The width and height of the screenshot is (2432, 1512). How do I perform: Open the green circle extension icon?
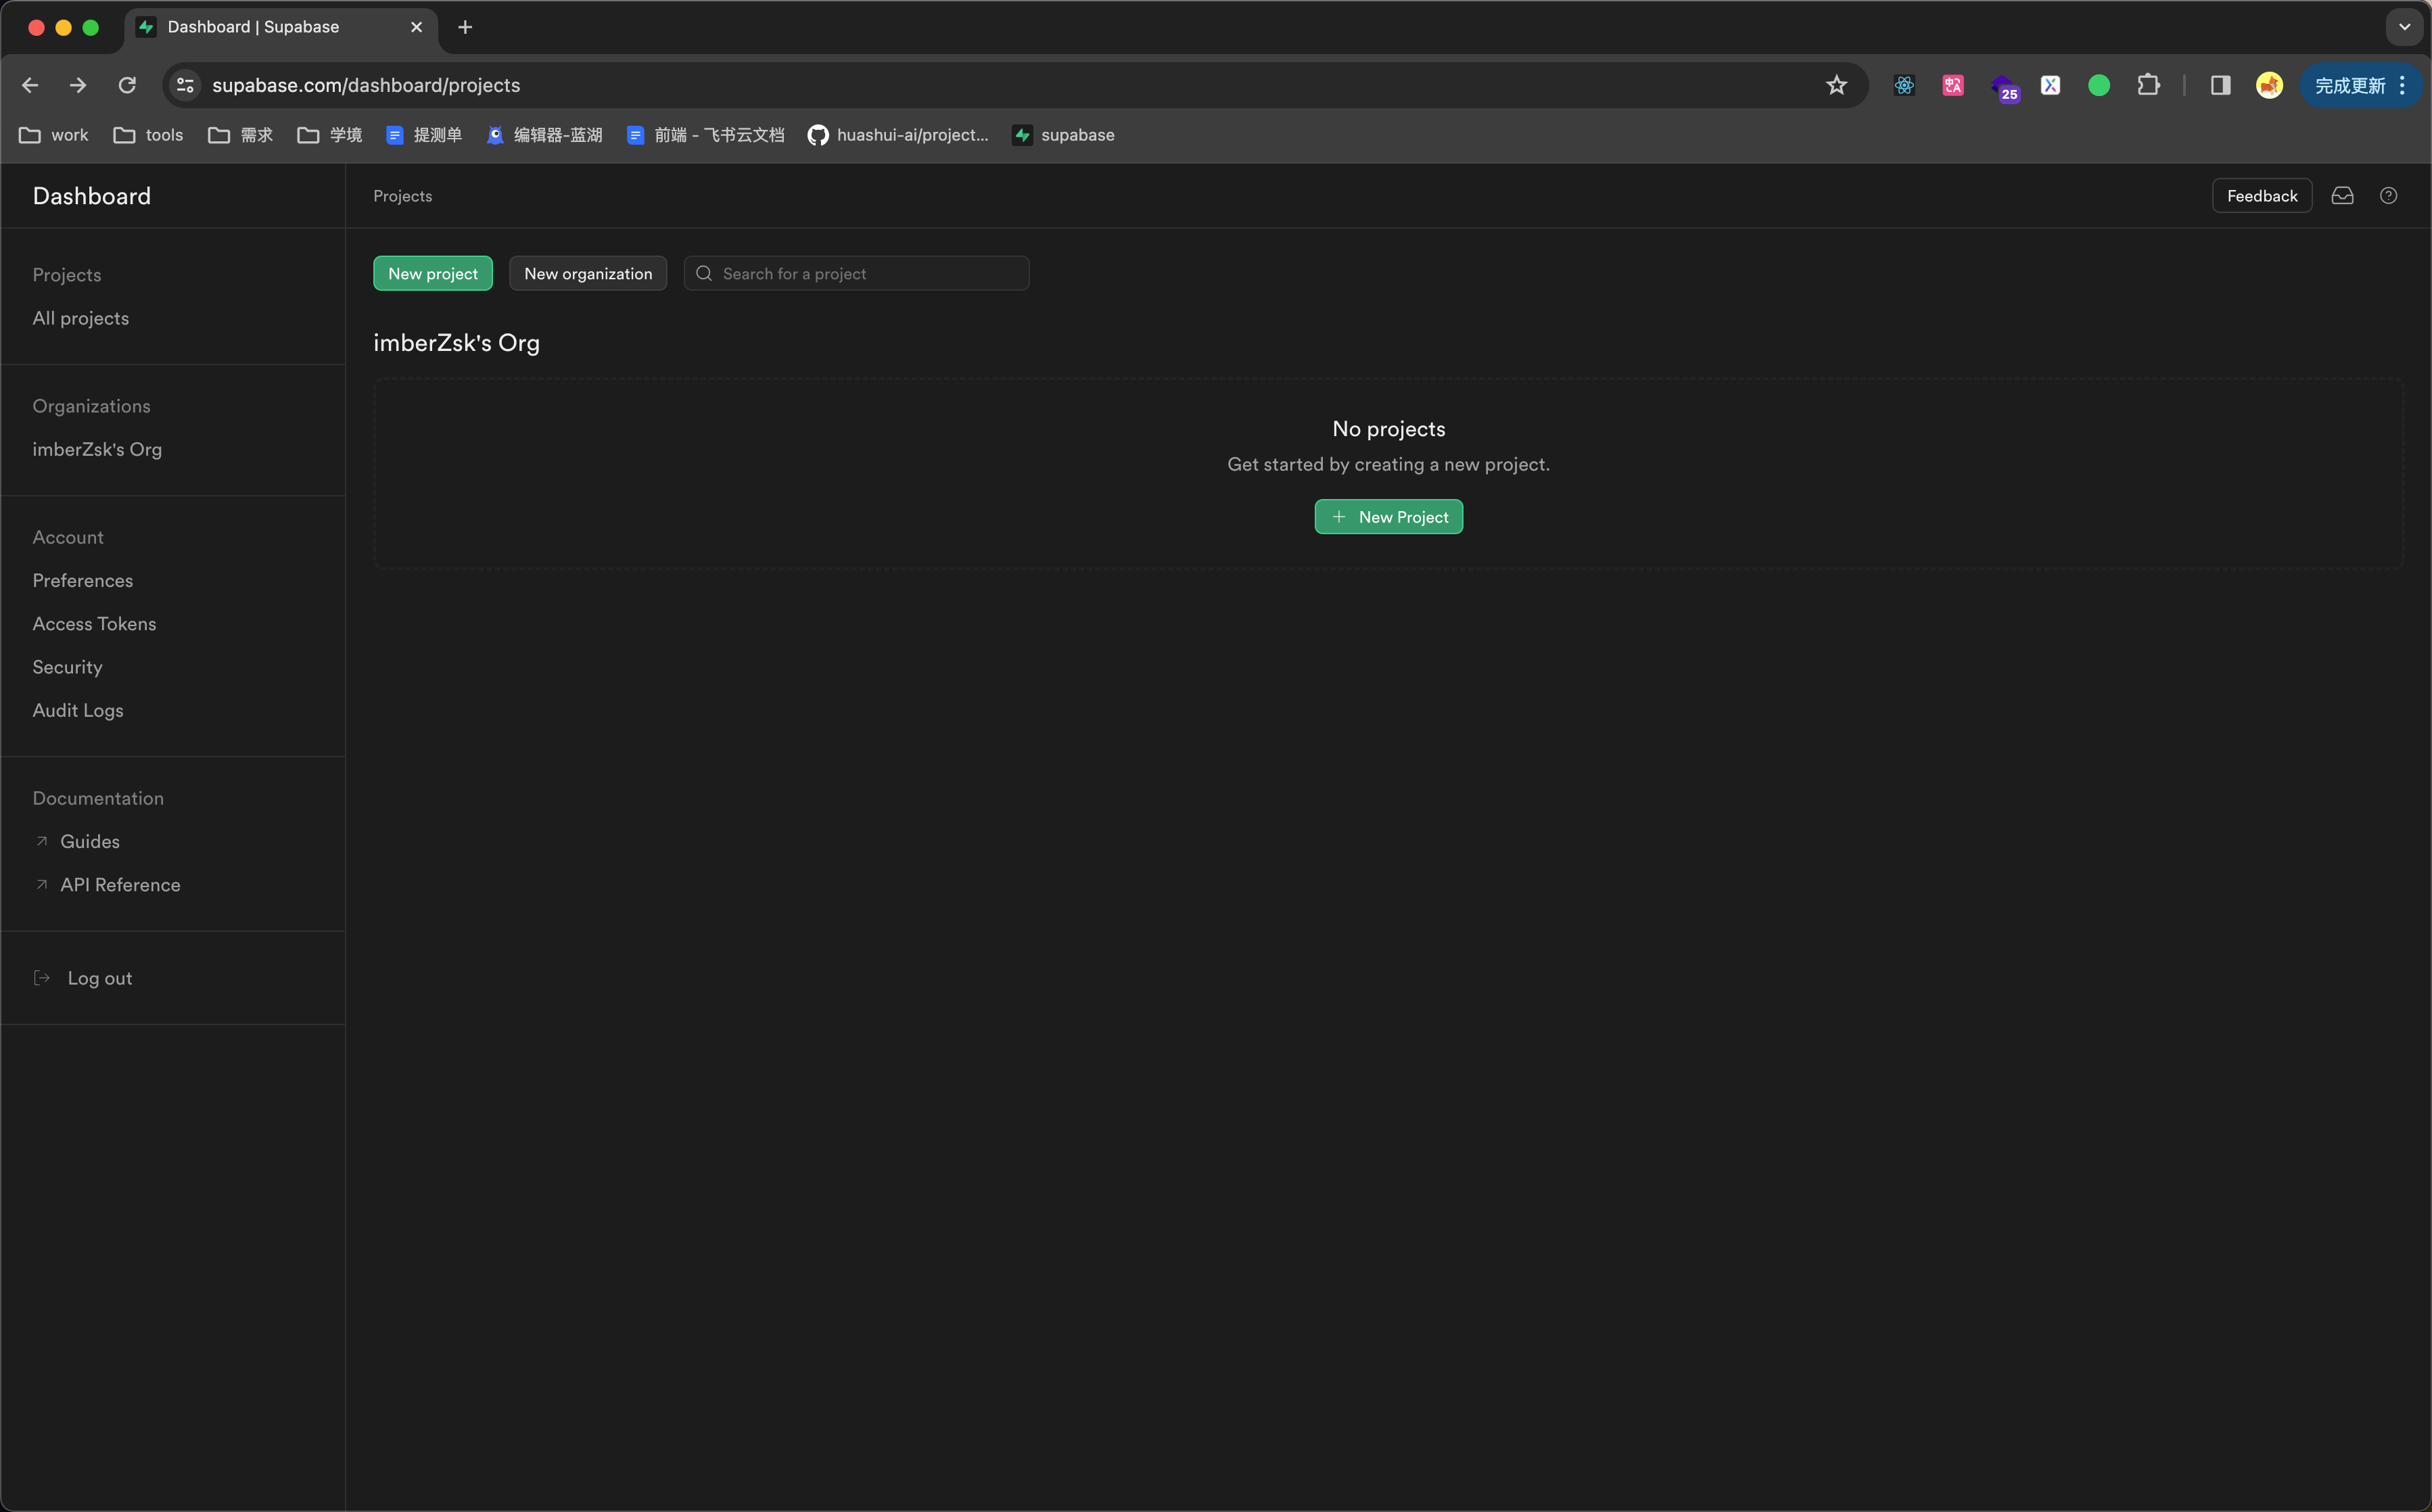pos(2099,85)
